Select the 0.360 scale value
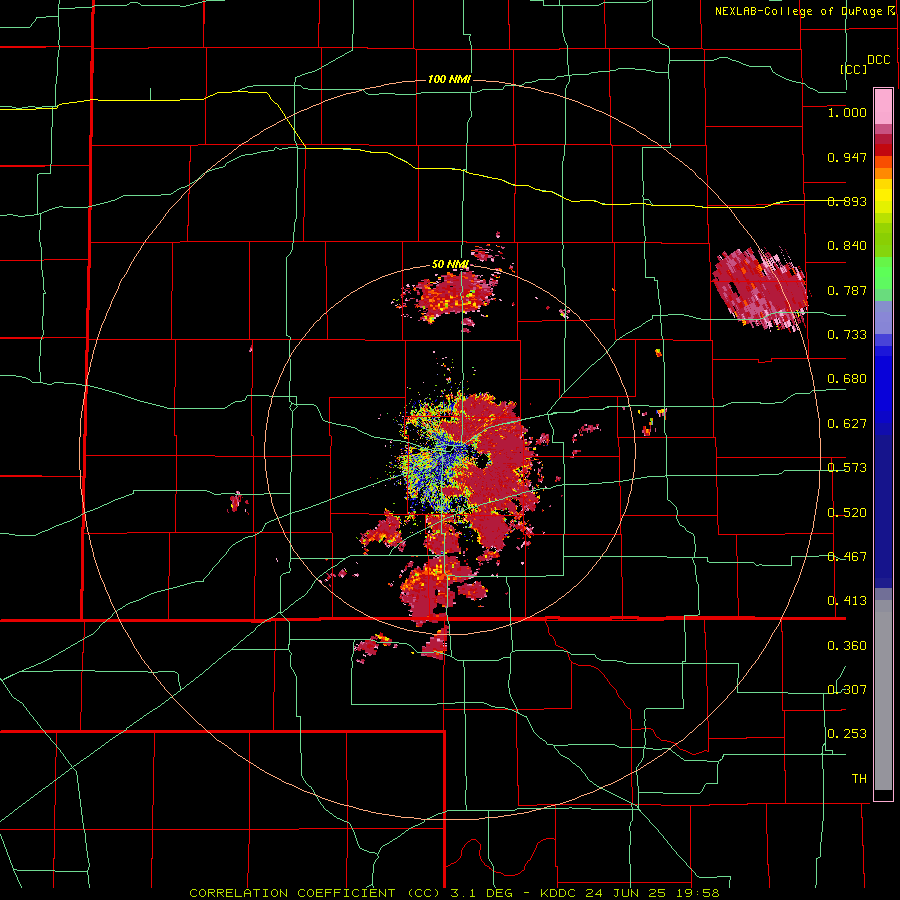 pyautogui.click(x=847, y=646)
